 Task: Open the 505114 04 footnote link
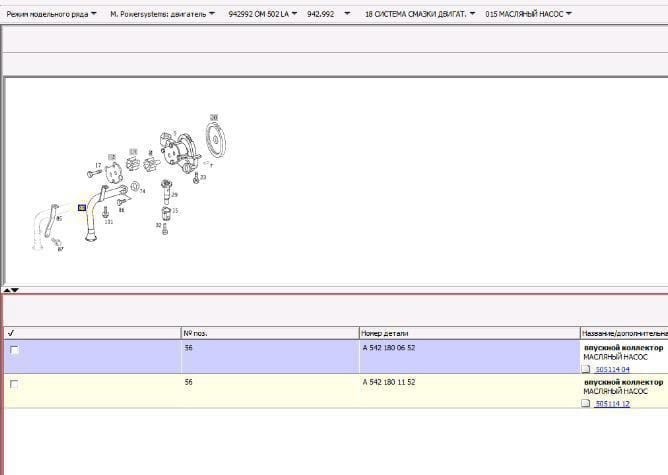[612, 369]
